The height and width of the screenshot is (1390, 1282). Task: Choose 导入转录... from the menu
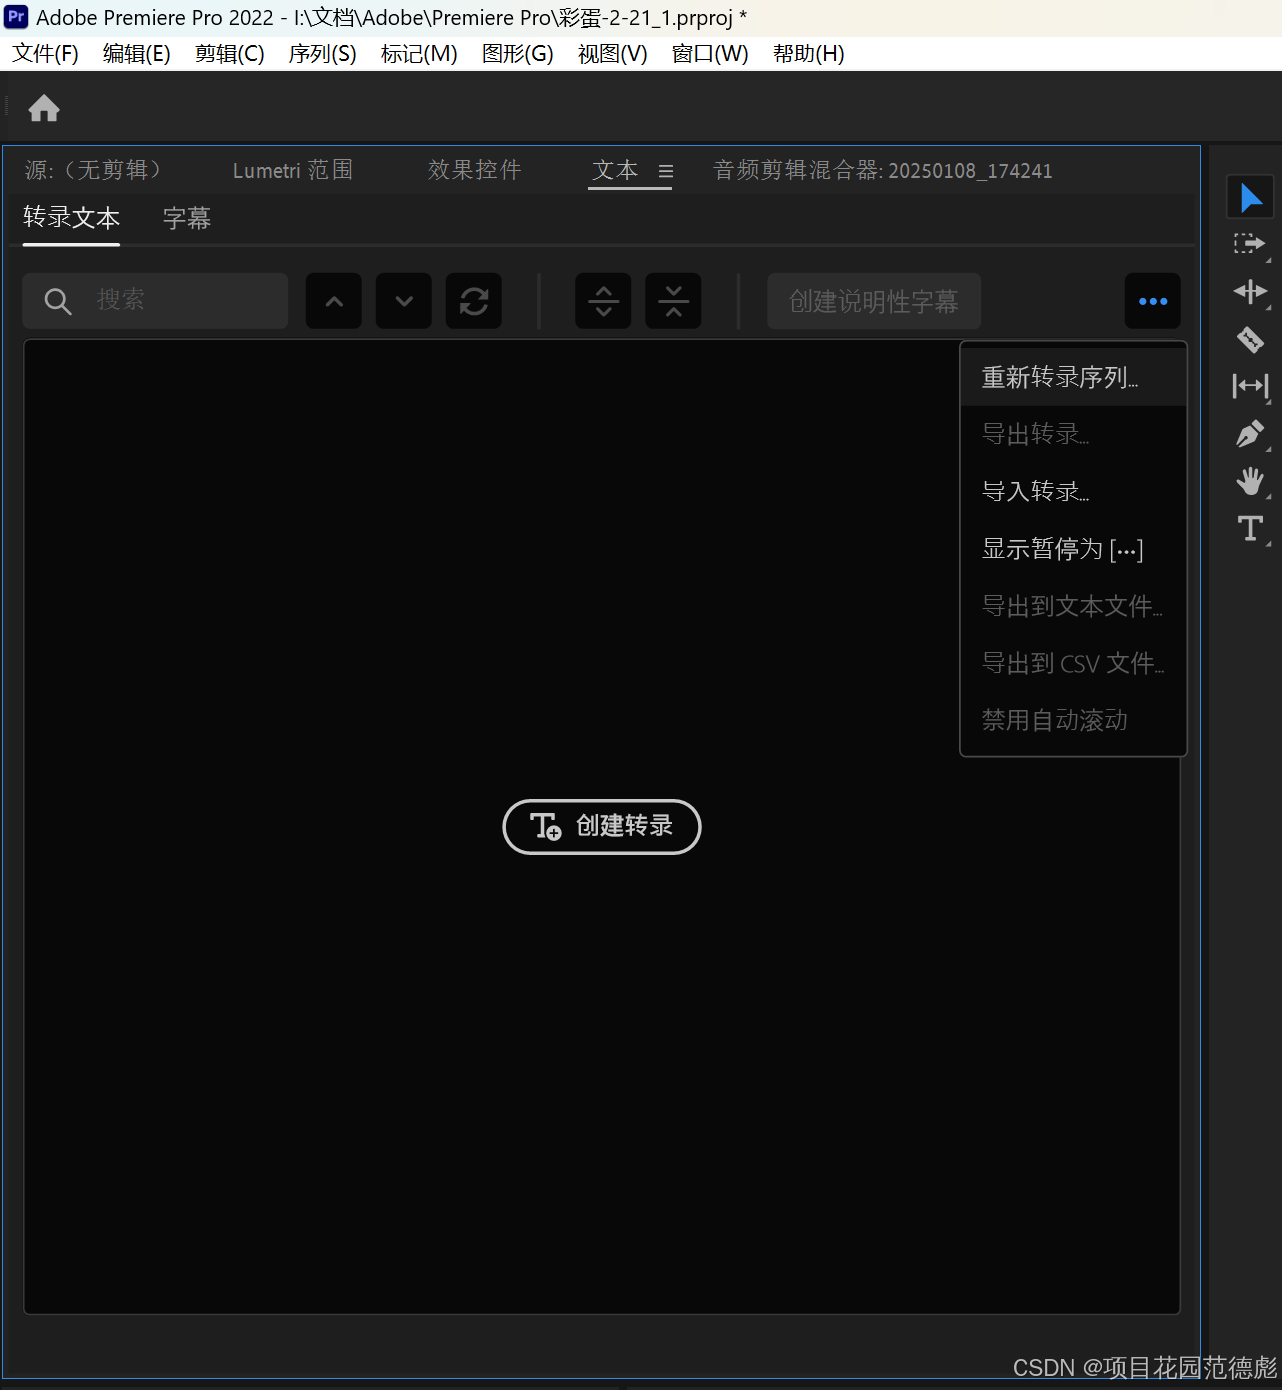(1073, 491)
